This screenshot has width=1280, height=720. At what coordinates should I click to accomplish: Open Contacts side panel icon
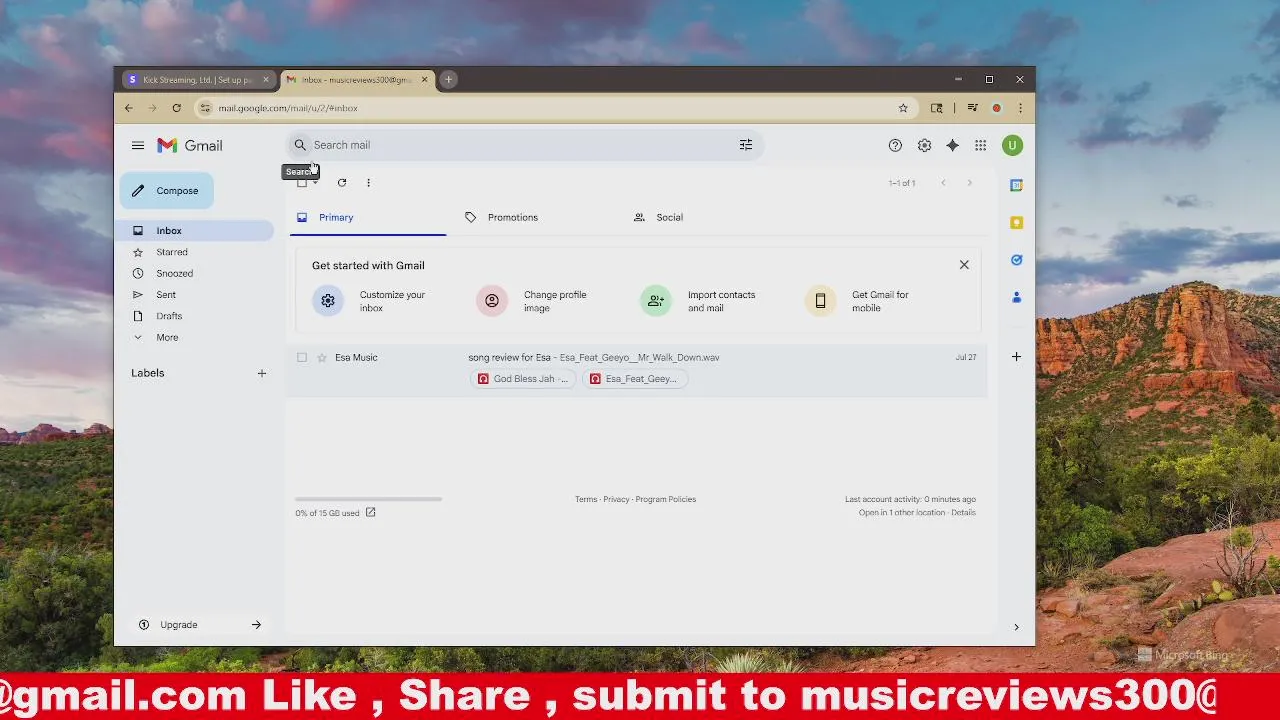click(x=1016, y=297)
